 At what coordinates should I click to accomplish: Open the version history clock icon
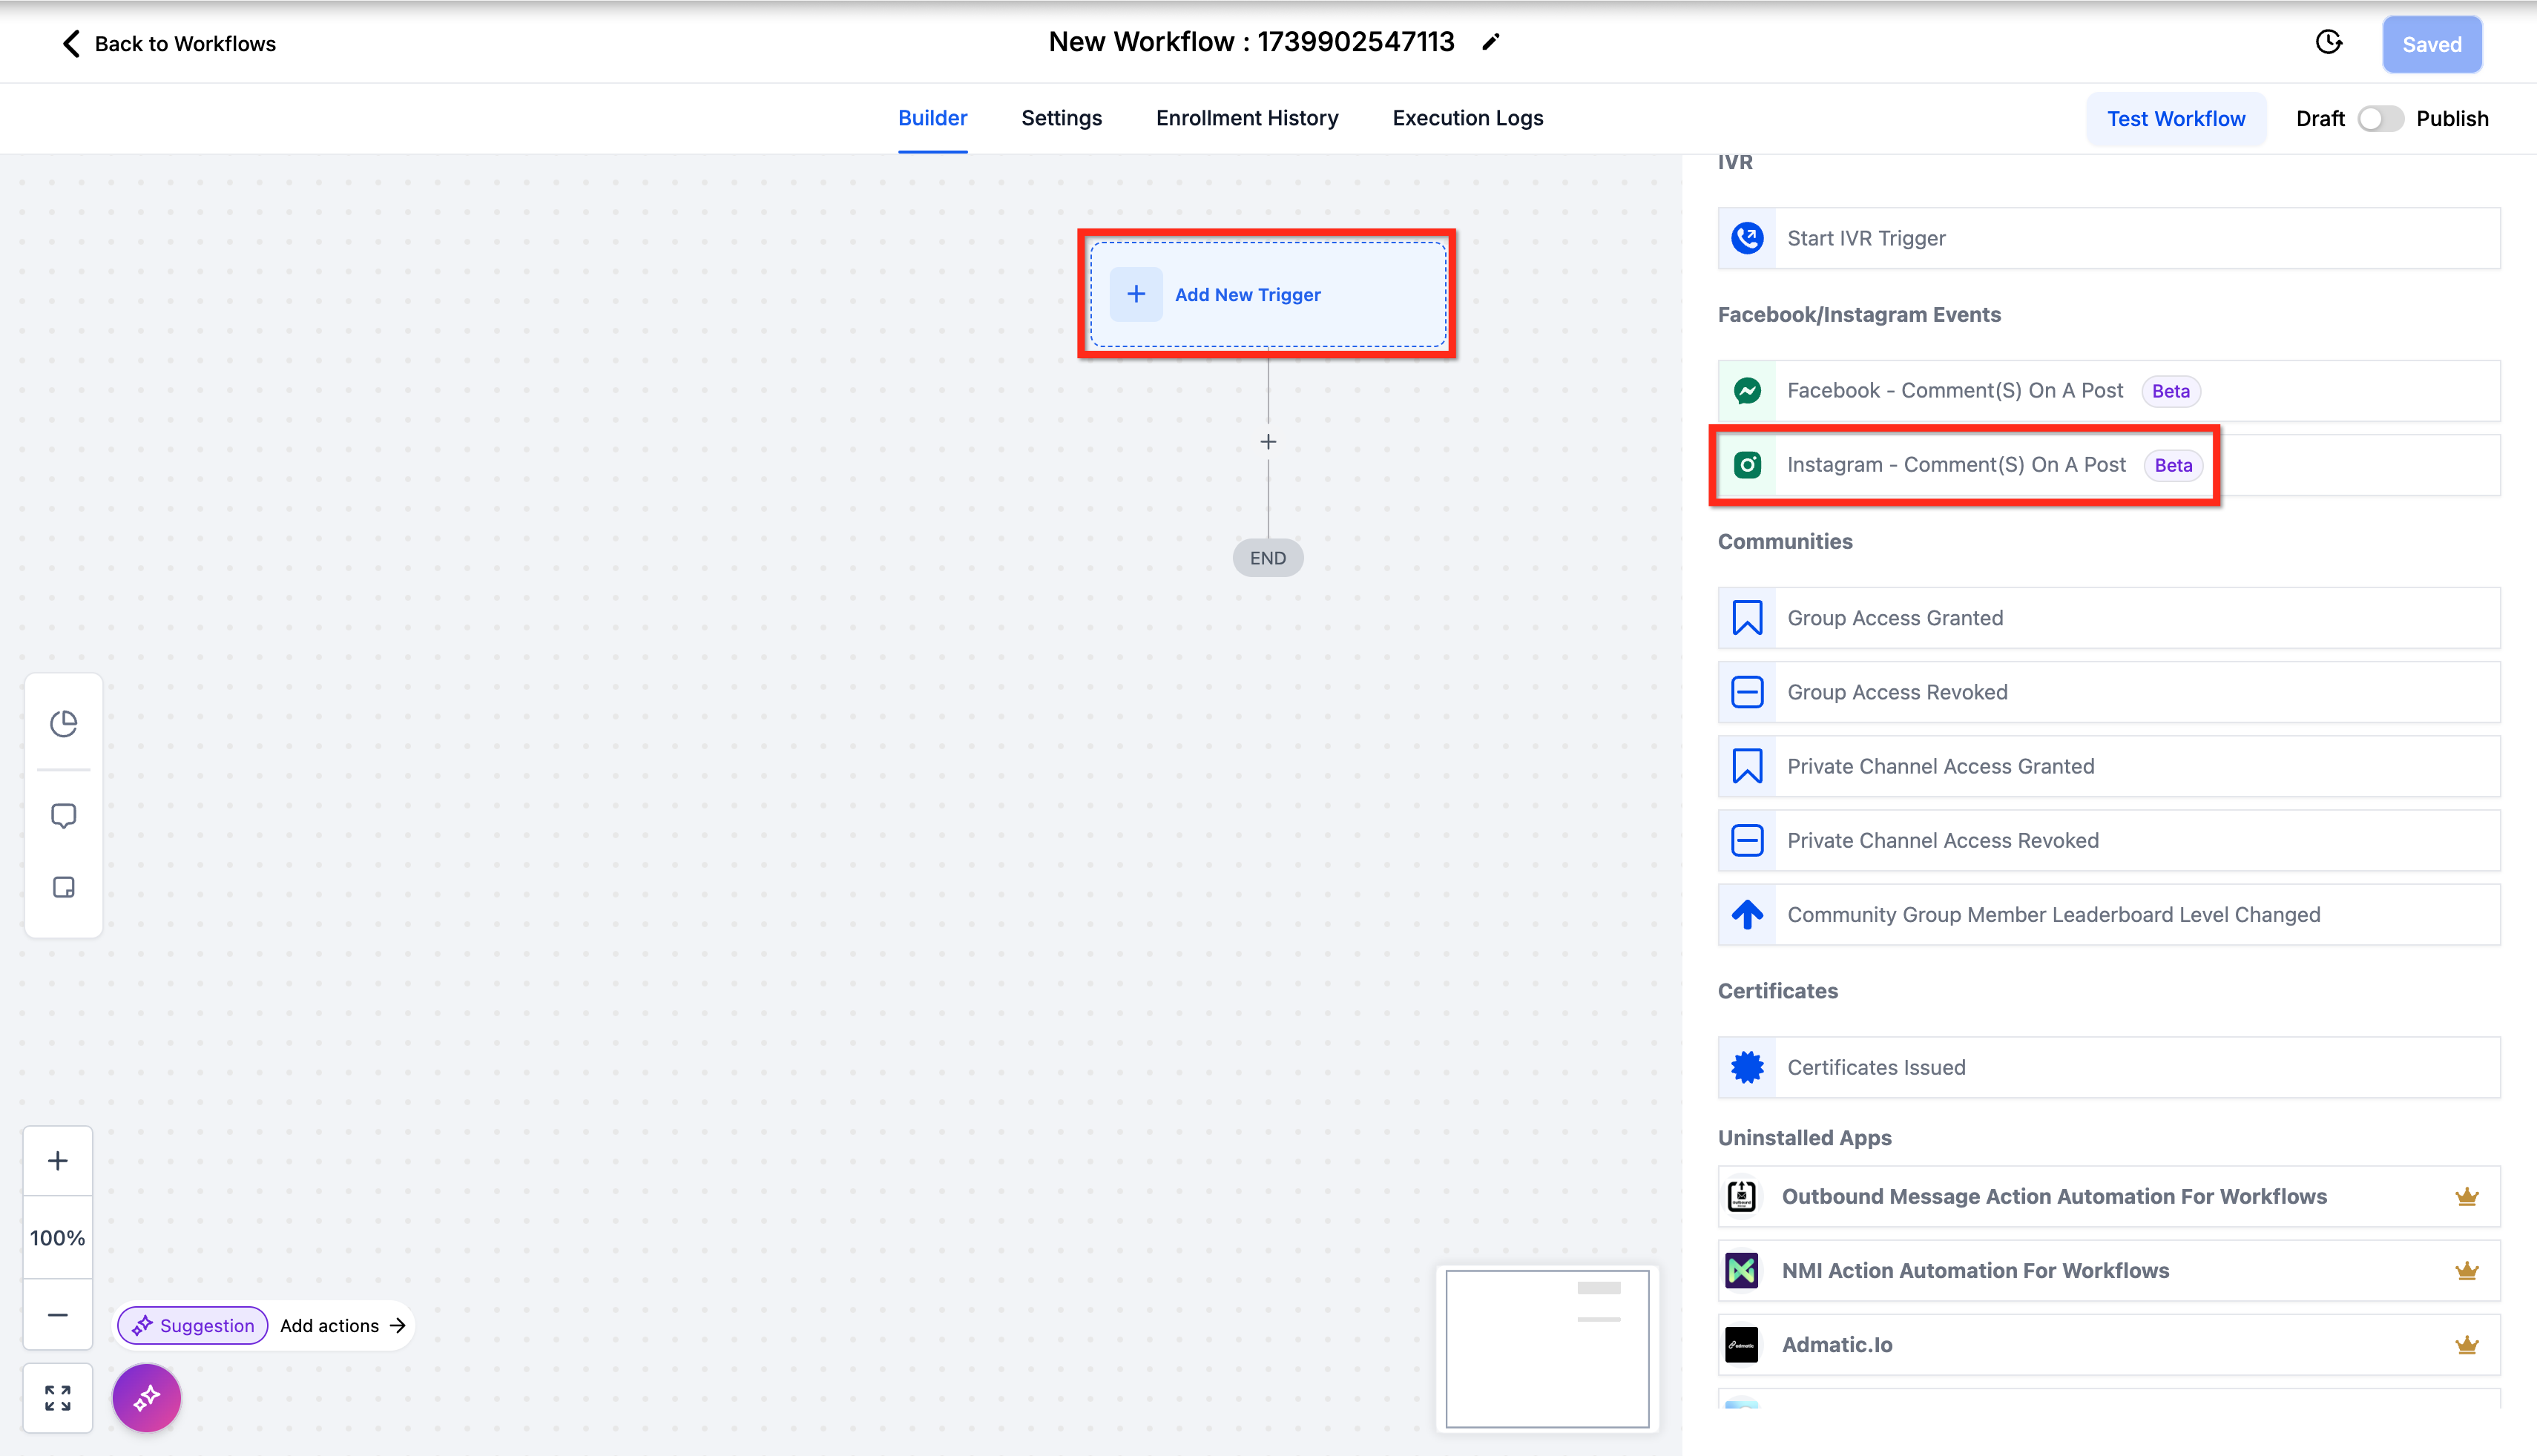tap(2328, 42)
